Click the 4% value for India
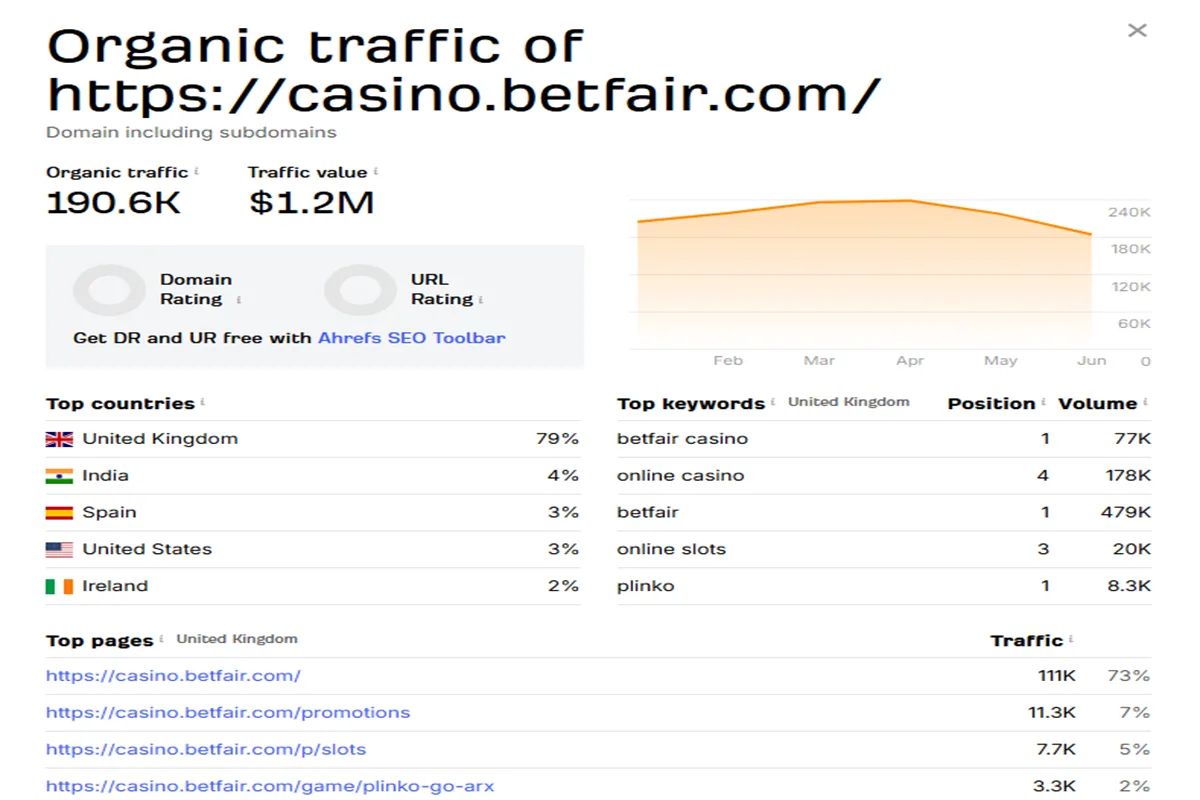Image resolution: width=1200 pixels, height=800 pixels. pos(563,476)
